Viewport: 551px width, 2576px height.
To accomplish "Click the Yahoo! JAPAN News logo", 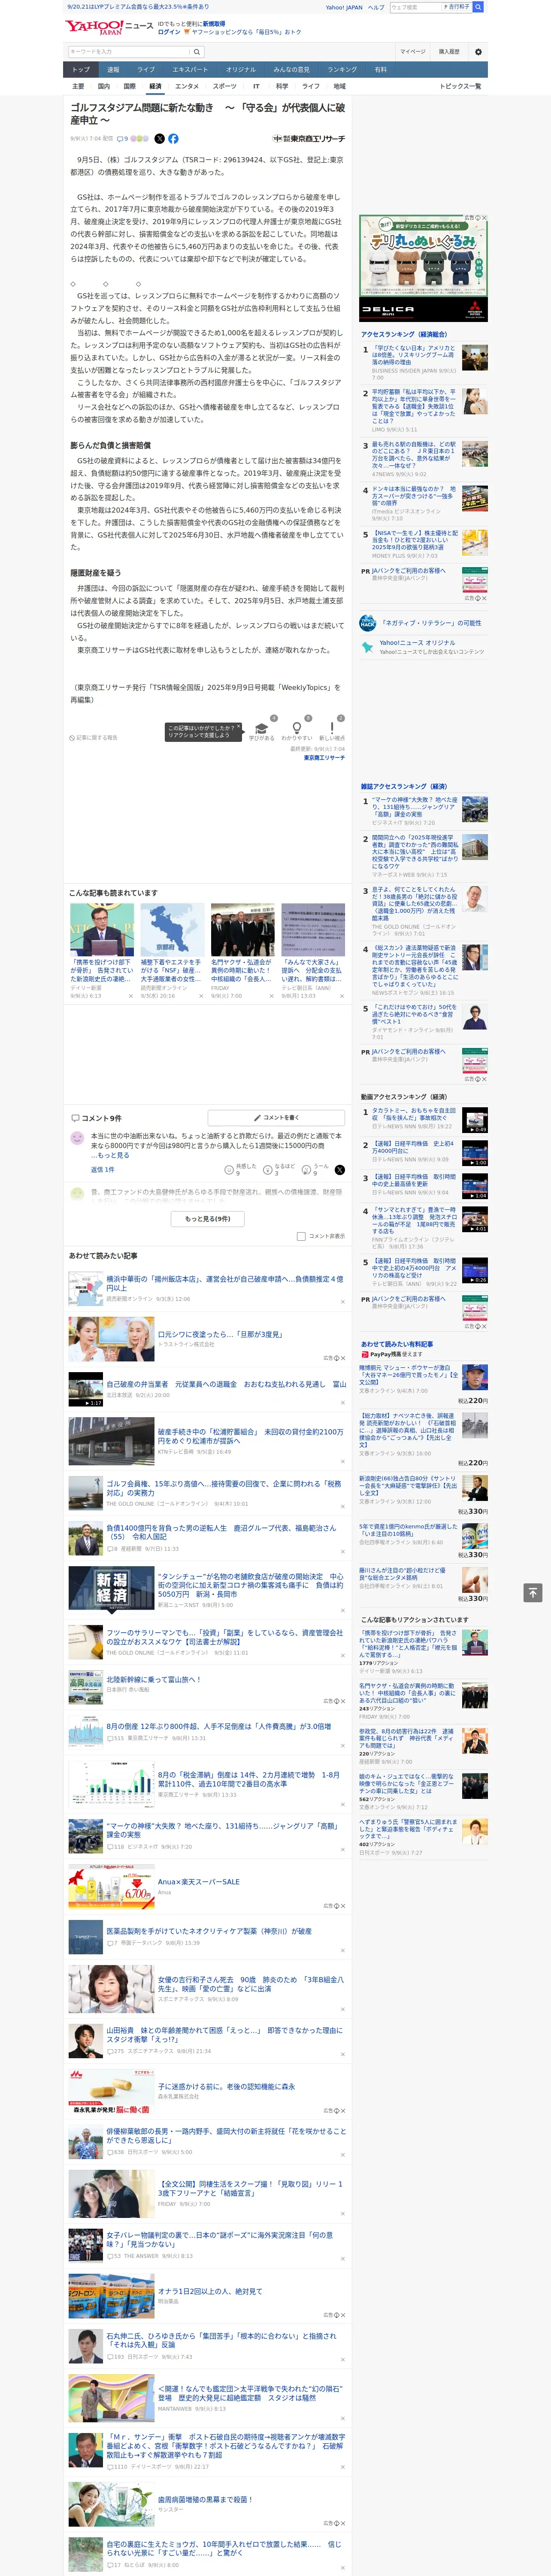I will [x=109, y=27].
